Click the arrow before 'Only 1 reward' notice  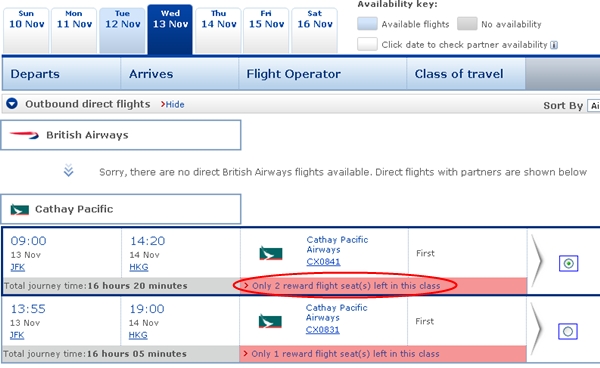point(245,353)
